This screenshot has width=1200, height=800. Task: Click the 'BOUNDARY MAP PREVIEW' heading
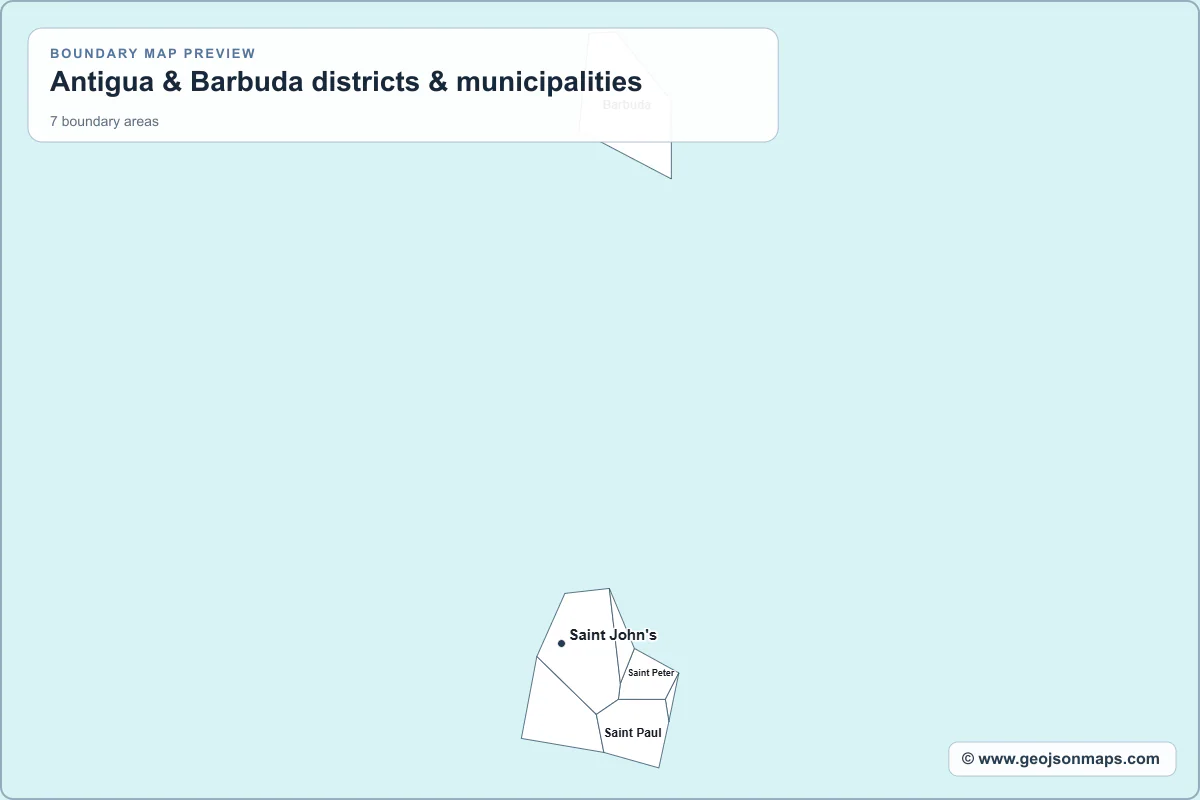(153, 53)
